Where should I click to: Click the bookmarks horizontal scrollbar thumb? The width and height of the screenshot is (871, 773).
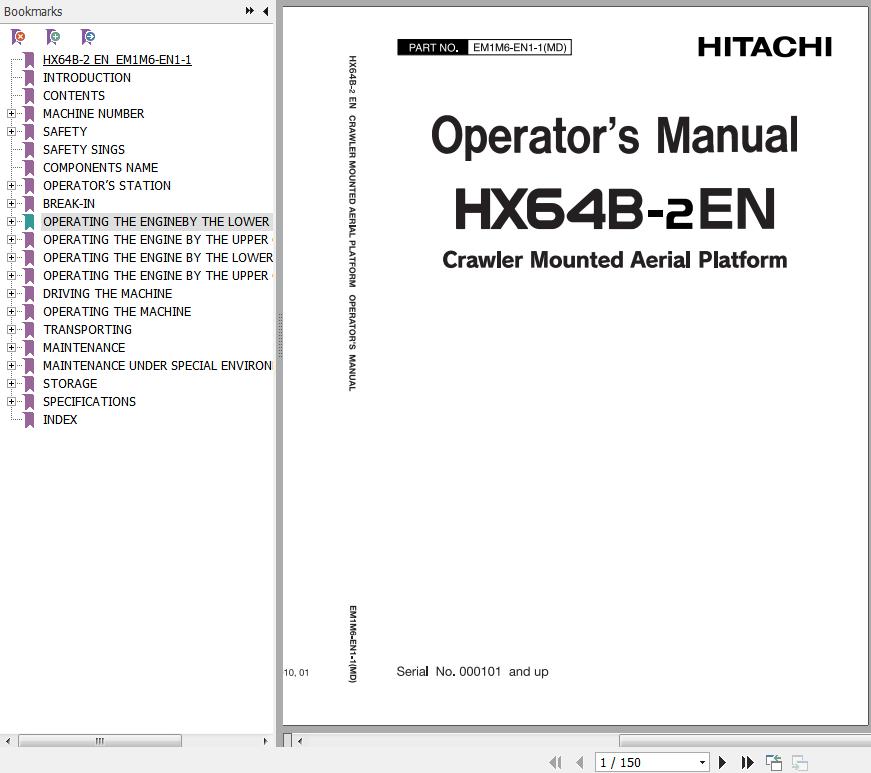coord(100,741)
